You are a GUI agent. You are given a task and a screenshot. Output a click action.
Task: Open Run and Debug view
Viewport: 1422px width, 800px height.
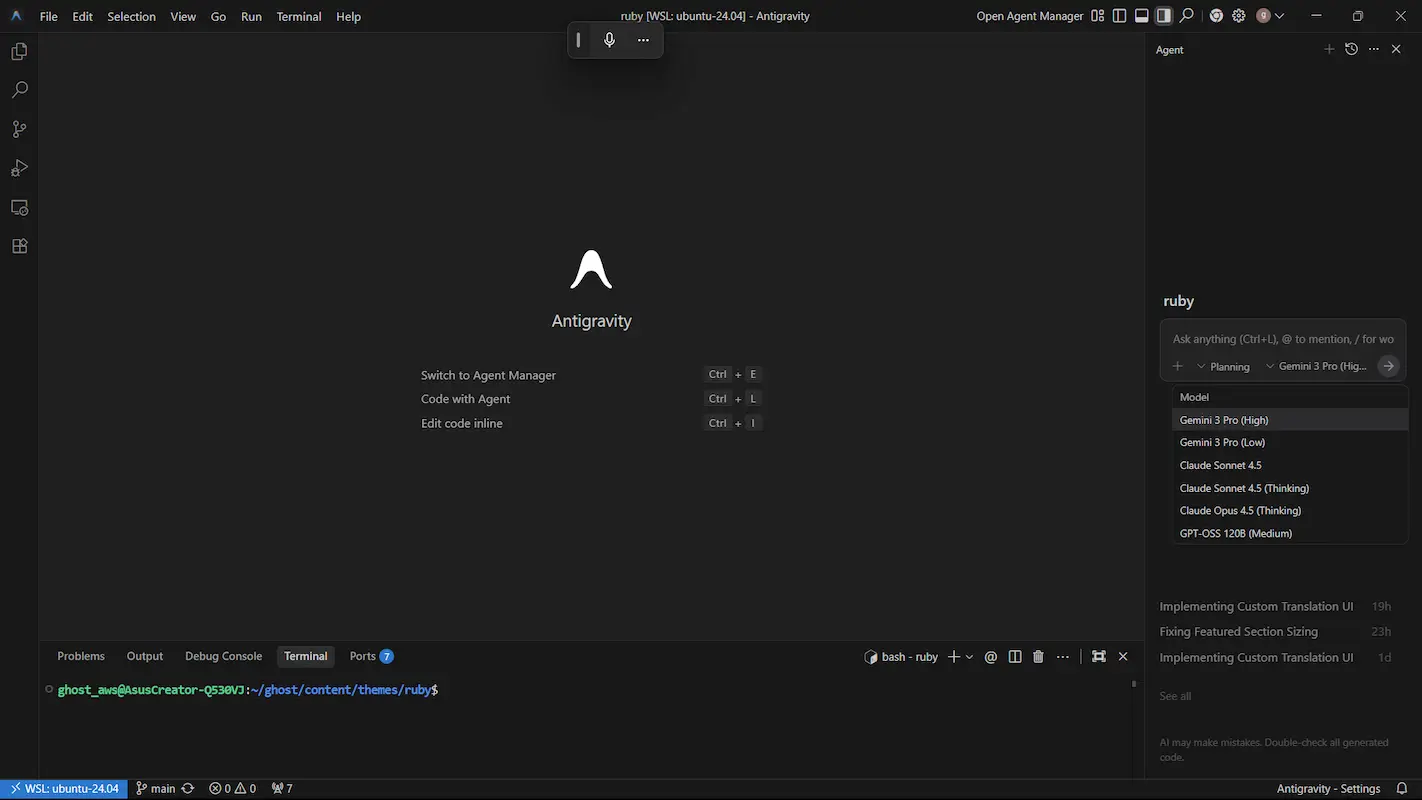pyautogui.click(x=19, y=168)
